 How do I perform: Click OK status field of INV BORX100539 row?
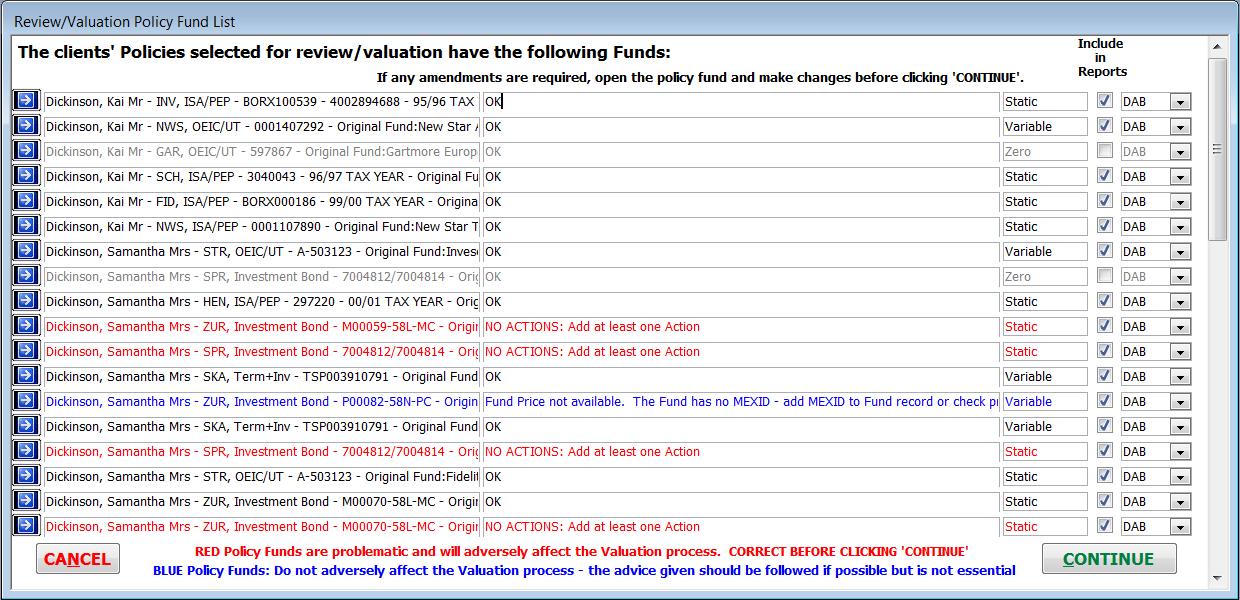click(741, 101)
